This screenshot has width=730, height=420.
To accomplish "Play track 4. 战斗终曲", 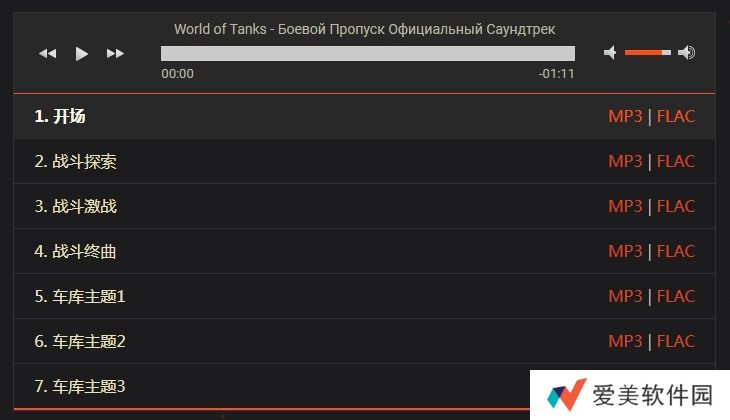I will pos(75,251).
